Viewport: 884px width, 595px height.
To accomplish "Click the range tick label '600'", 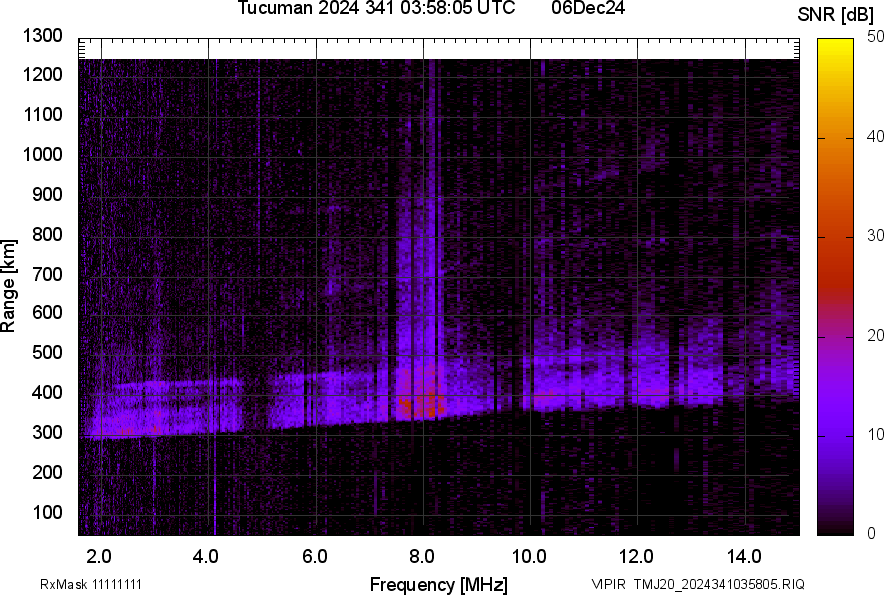I will (x=47, y=312).
